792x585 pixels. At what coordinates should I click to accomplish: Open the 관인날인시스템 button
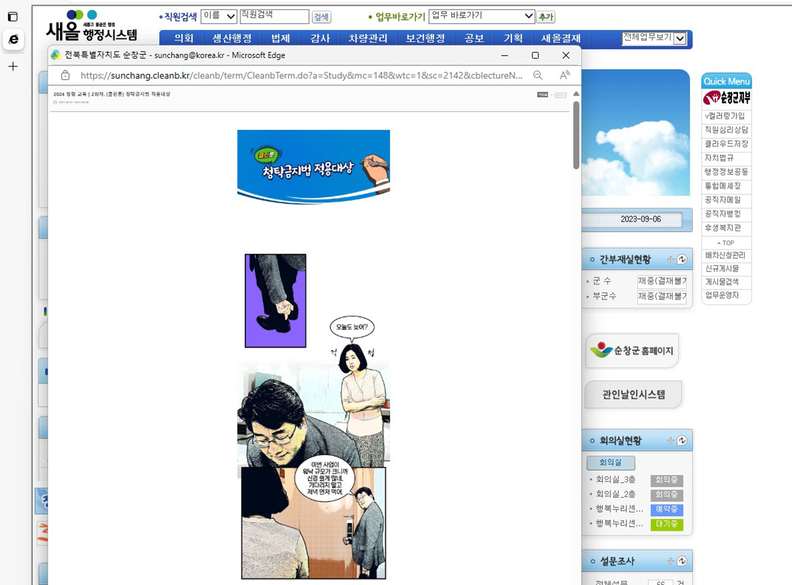633,394
